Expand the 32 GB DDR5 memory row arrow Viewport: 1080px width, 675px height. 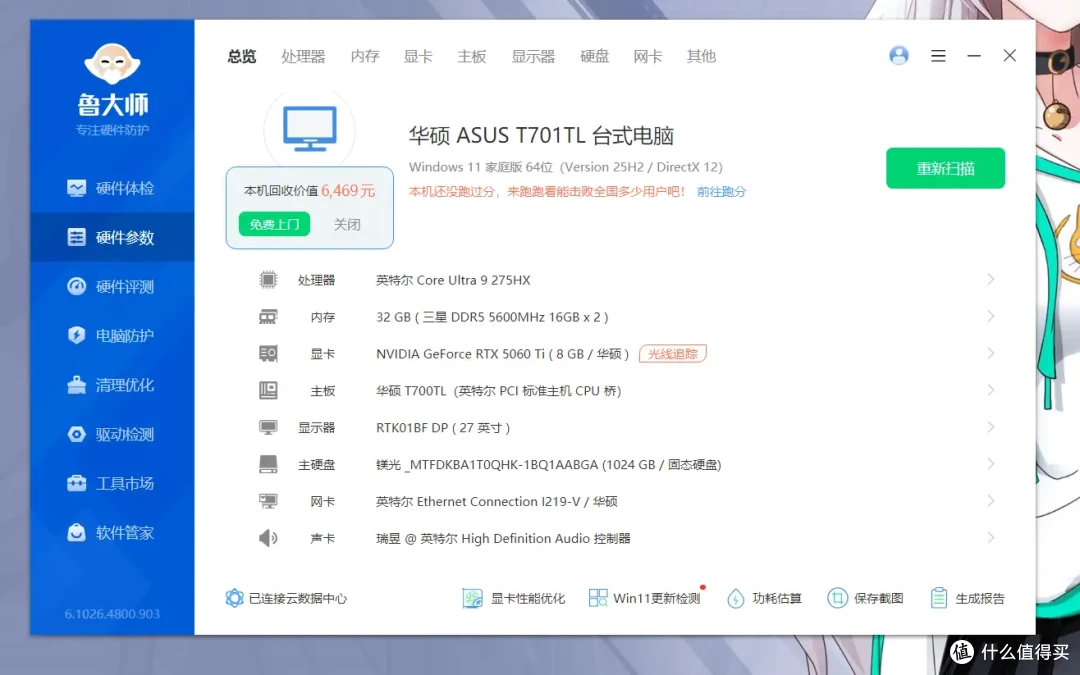(x=990, y=317)
